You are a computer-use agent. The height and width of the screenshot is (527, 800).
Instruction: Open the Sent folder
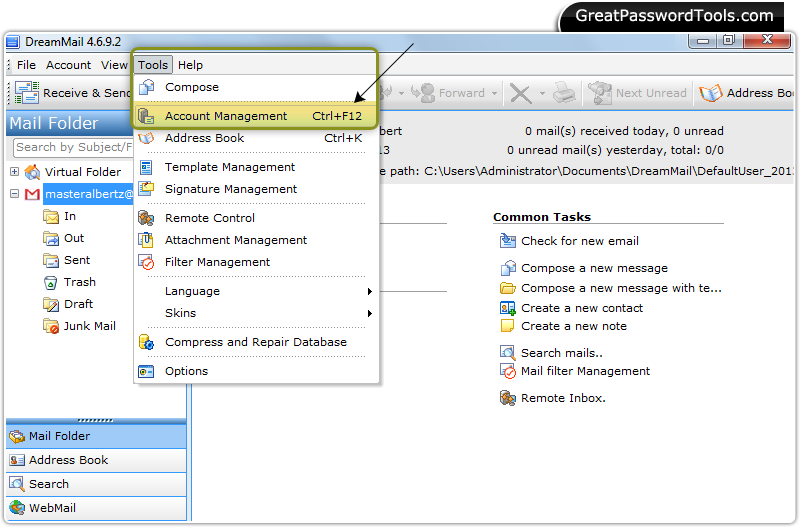[x=77, y=260]
